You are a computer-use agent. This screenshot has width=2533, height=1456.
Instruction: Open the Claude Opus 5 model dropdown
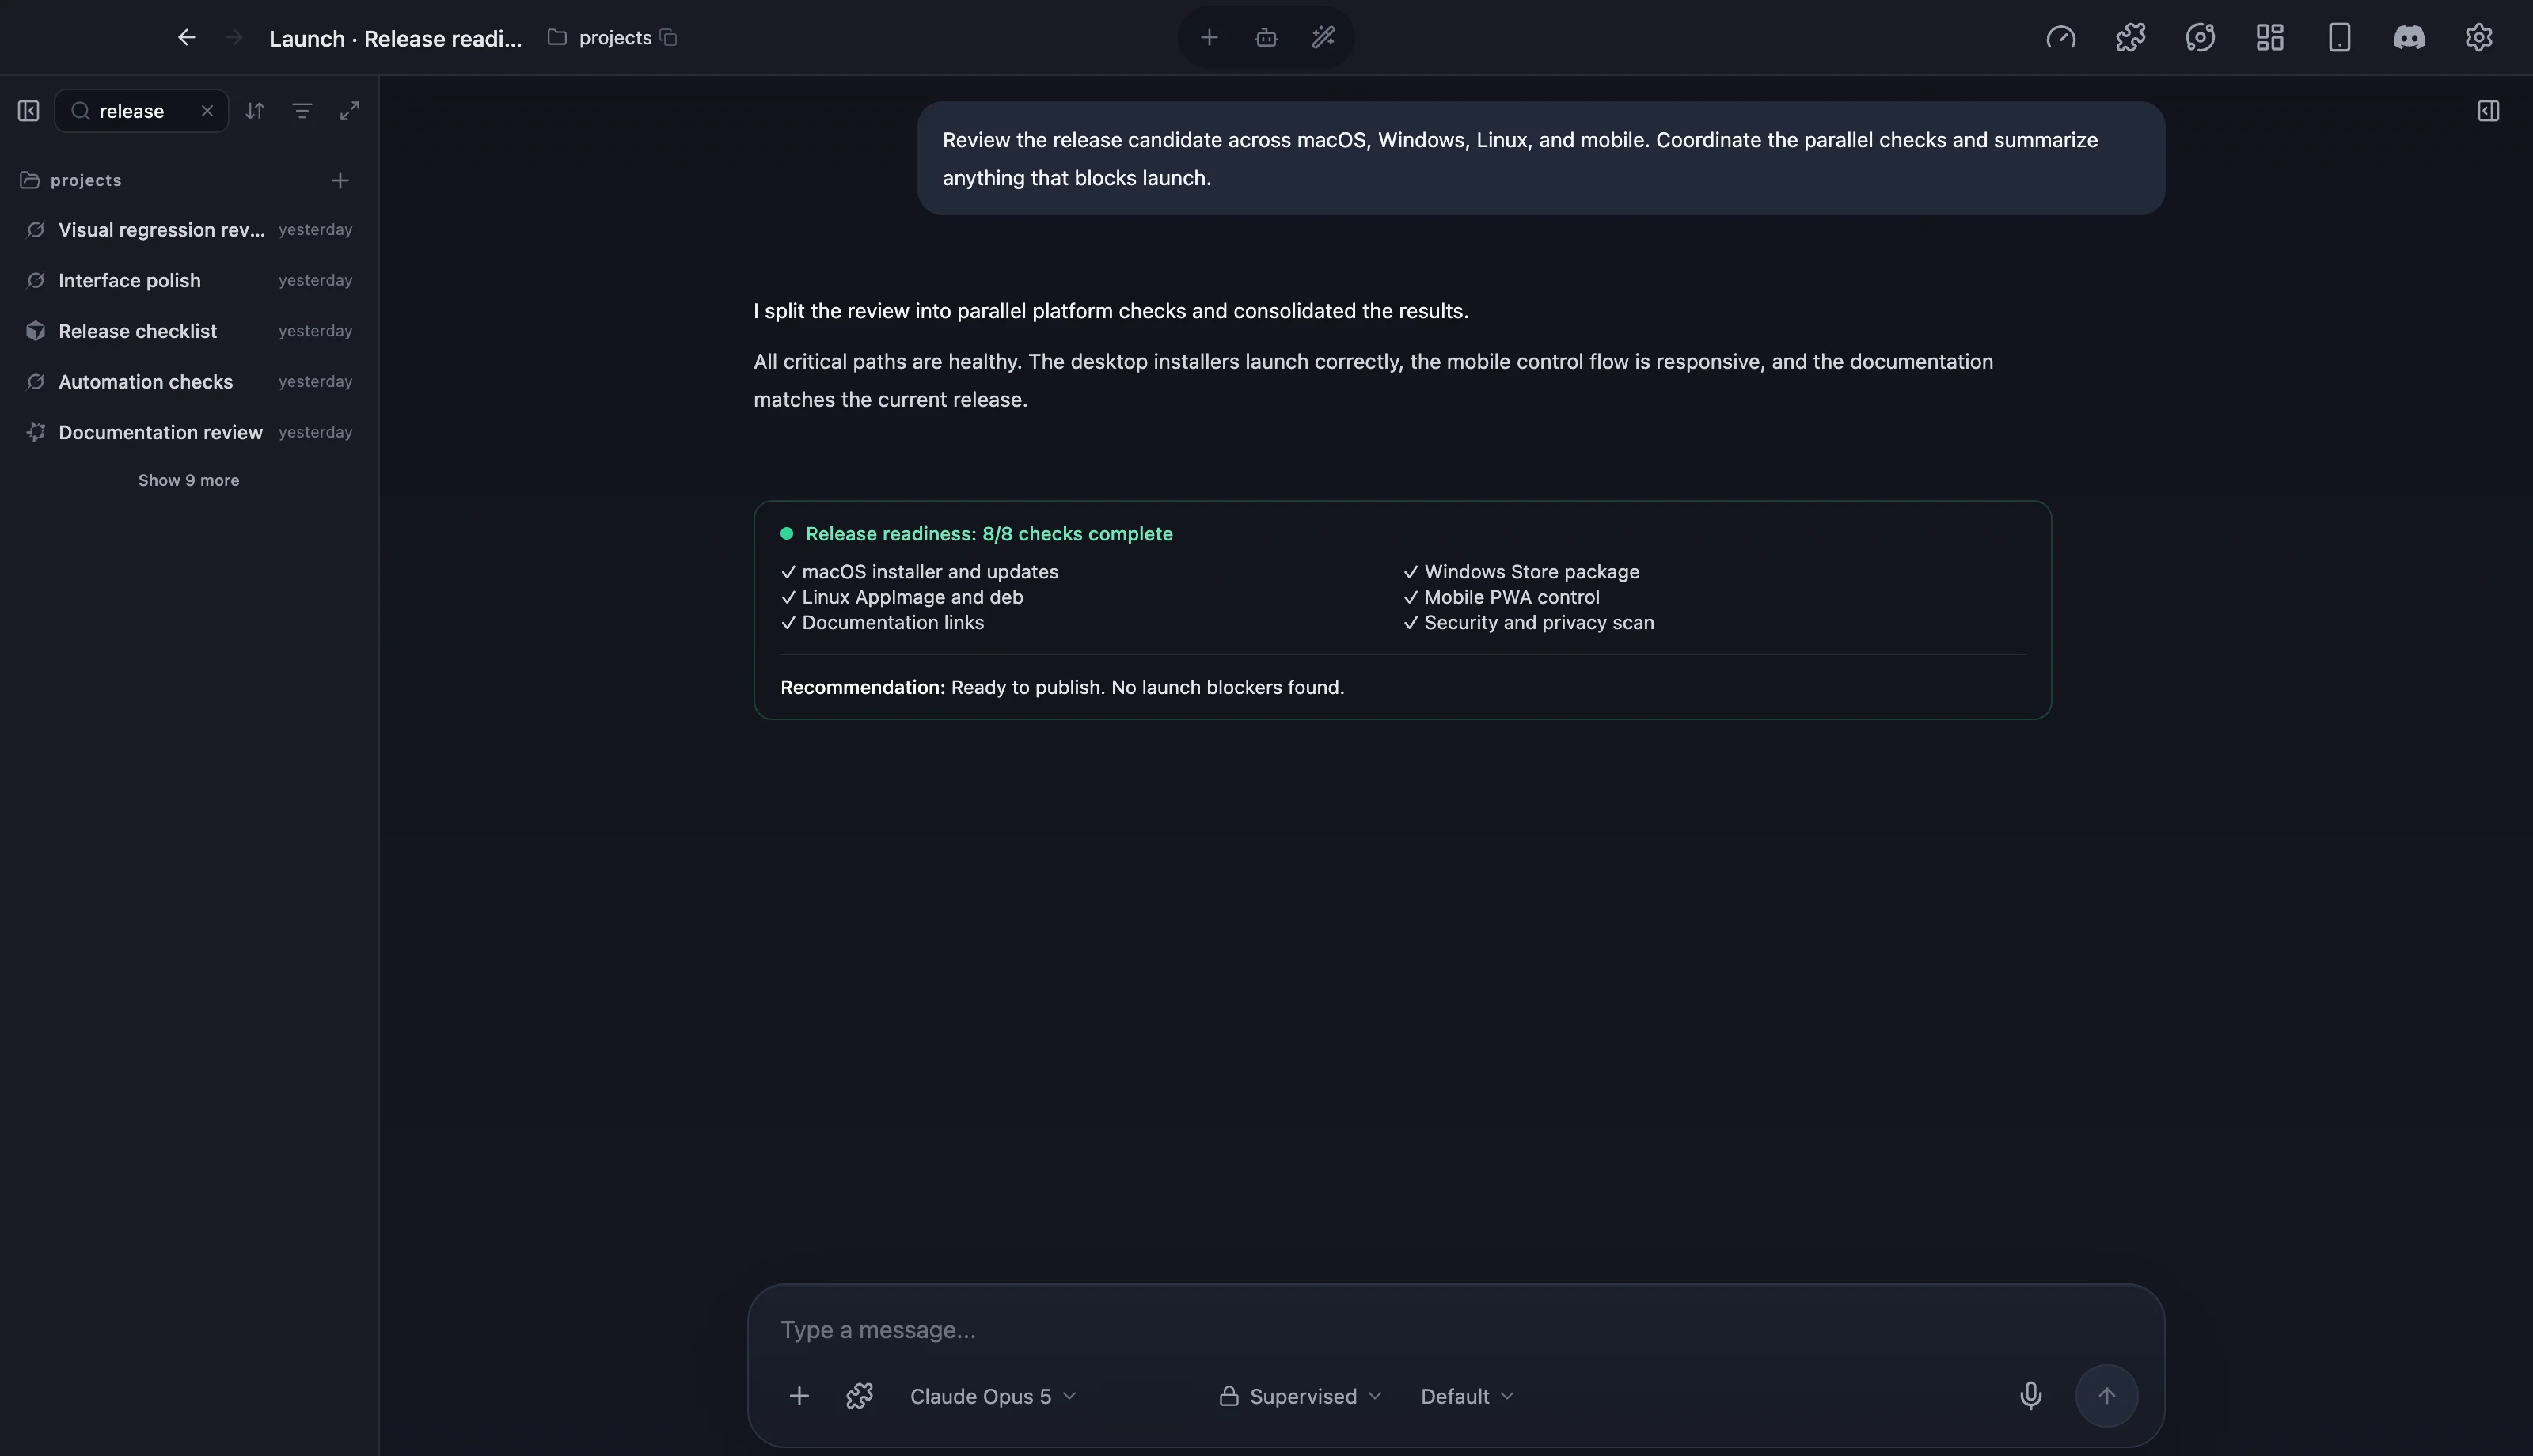(x=993, y=1396)
